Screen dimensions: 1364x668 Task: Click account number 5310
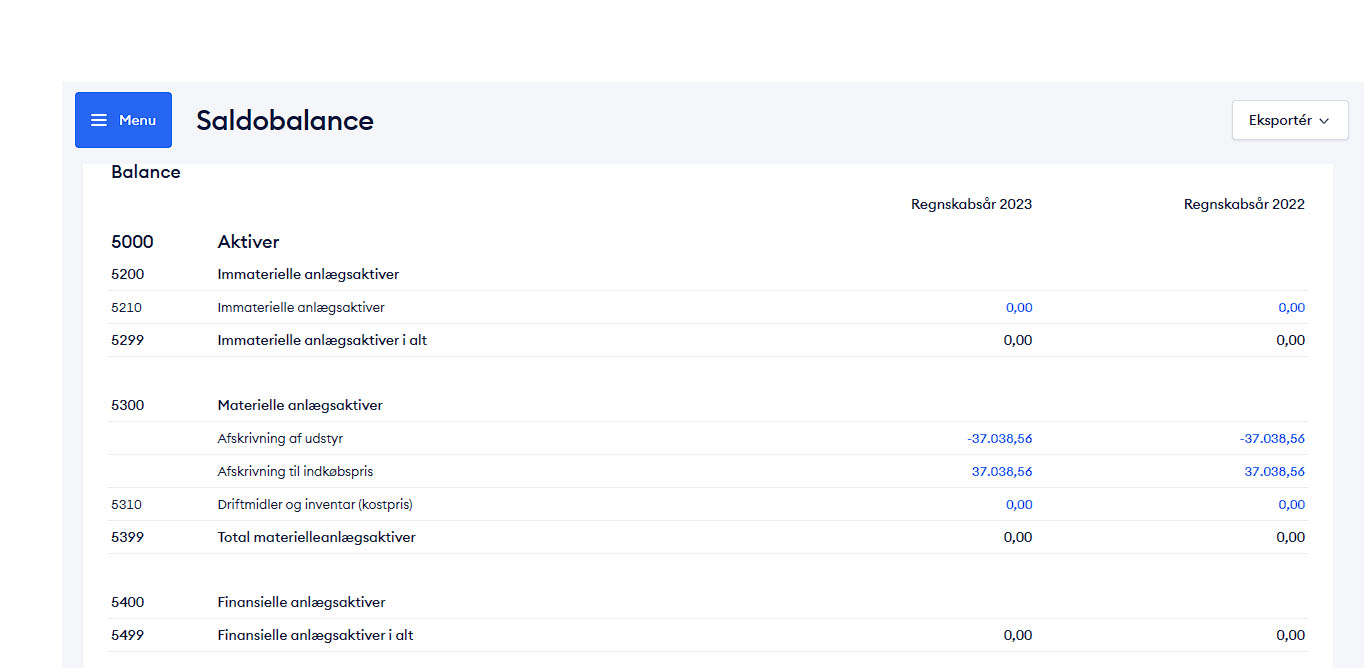(127, 505)
